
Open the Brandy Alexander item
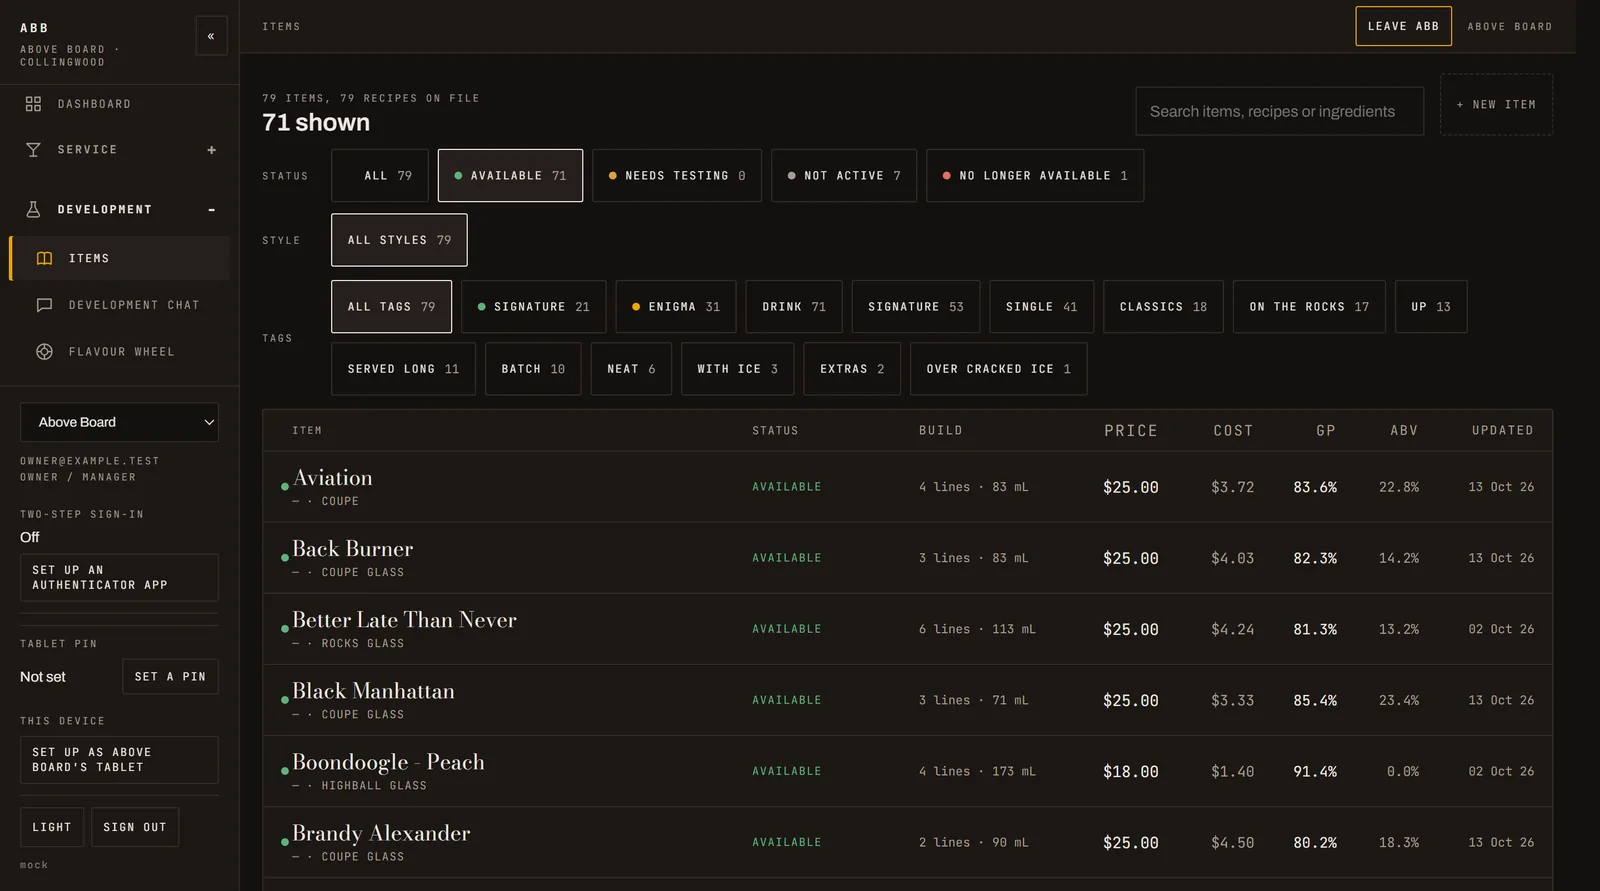907,843
